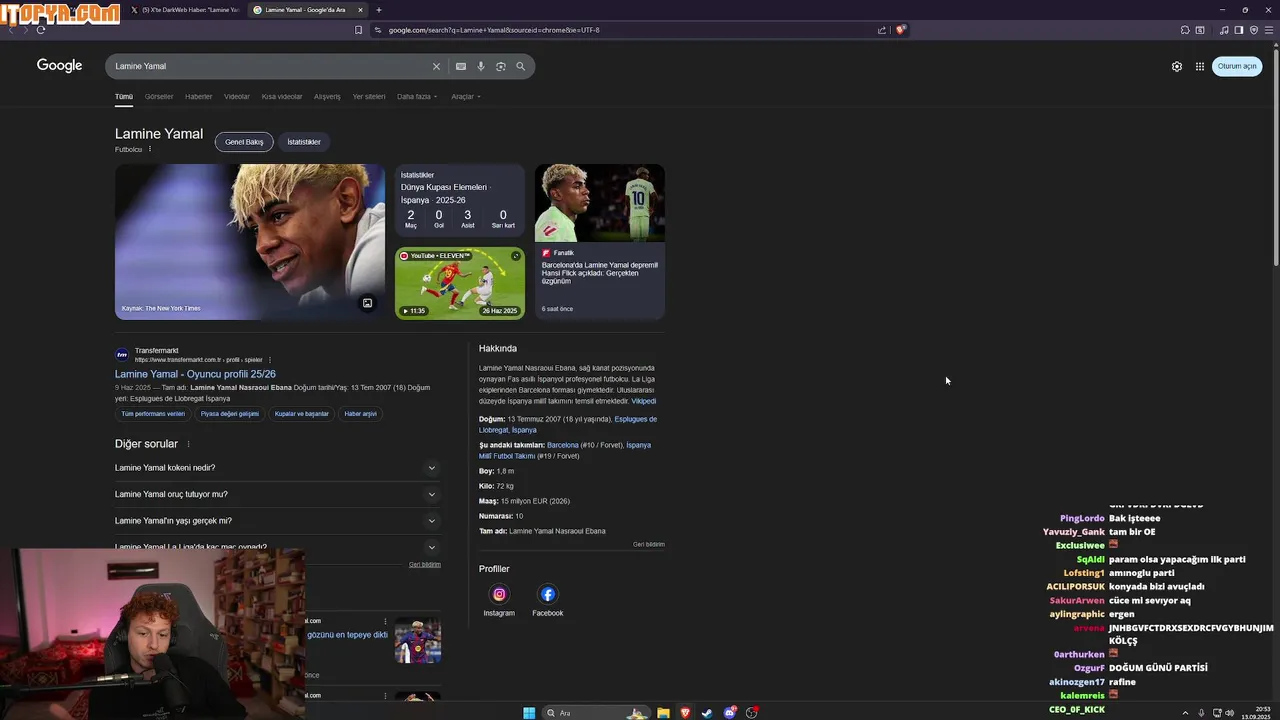This screenshot has width=1280, height=720.
Task: Click the browser address bar URL
Action: [494, 30]
